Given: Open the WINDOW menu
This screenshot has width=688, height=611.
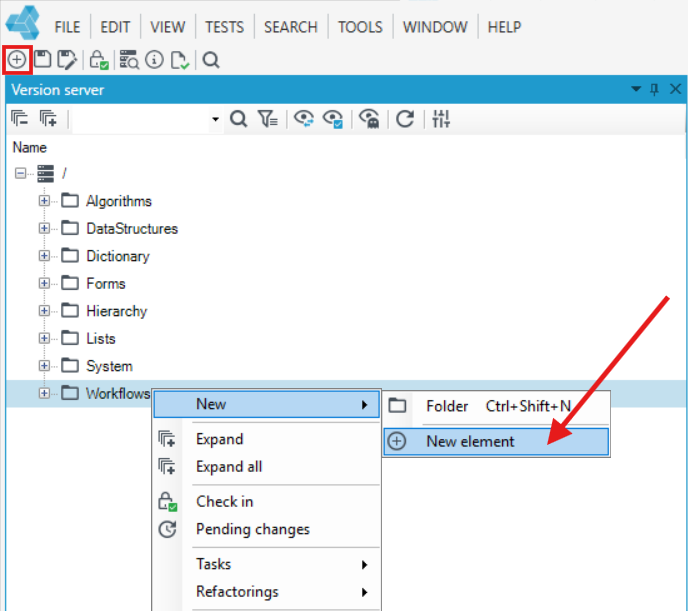Looking at the screenshot, I should [x=435, y=27].
